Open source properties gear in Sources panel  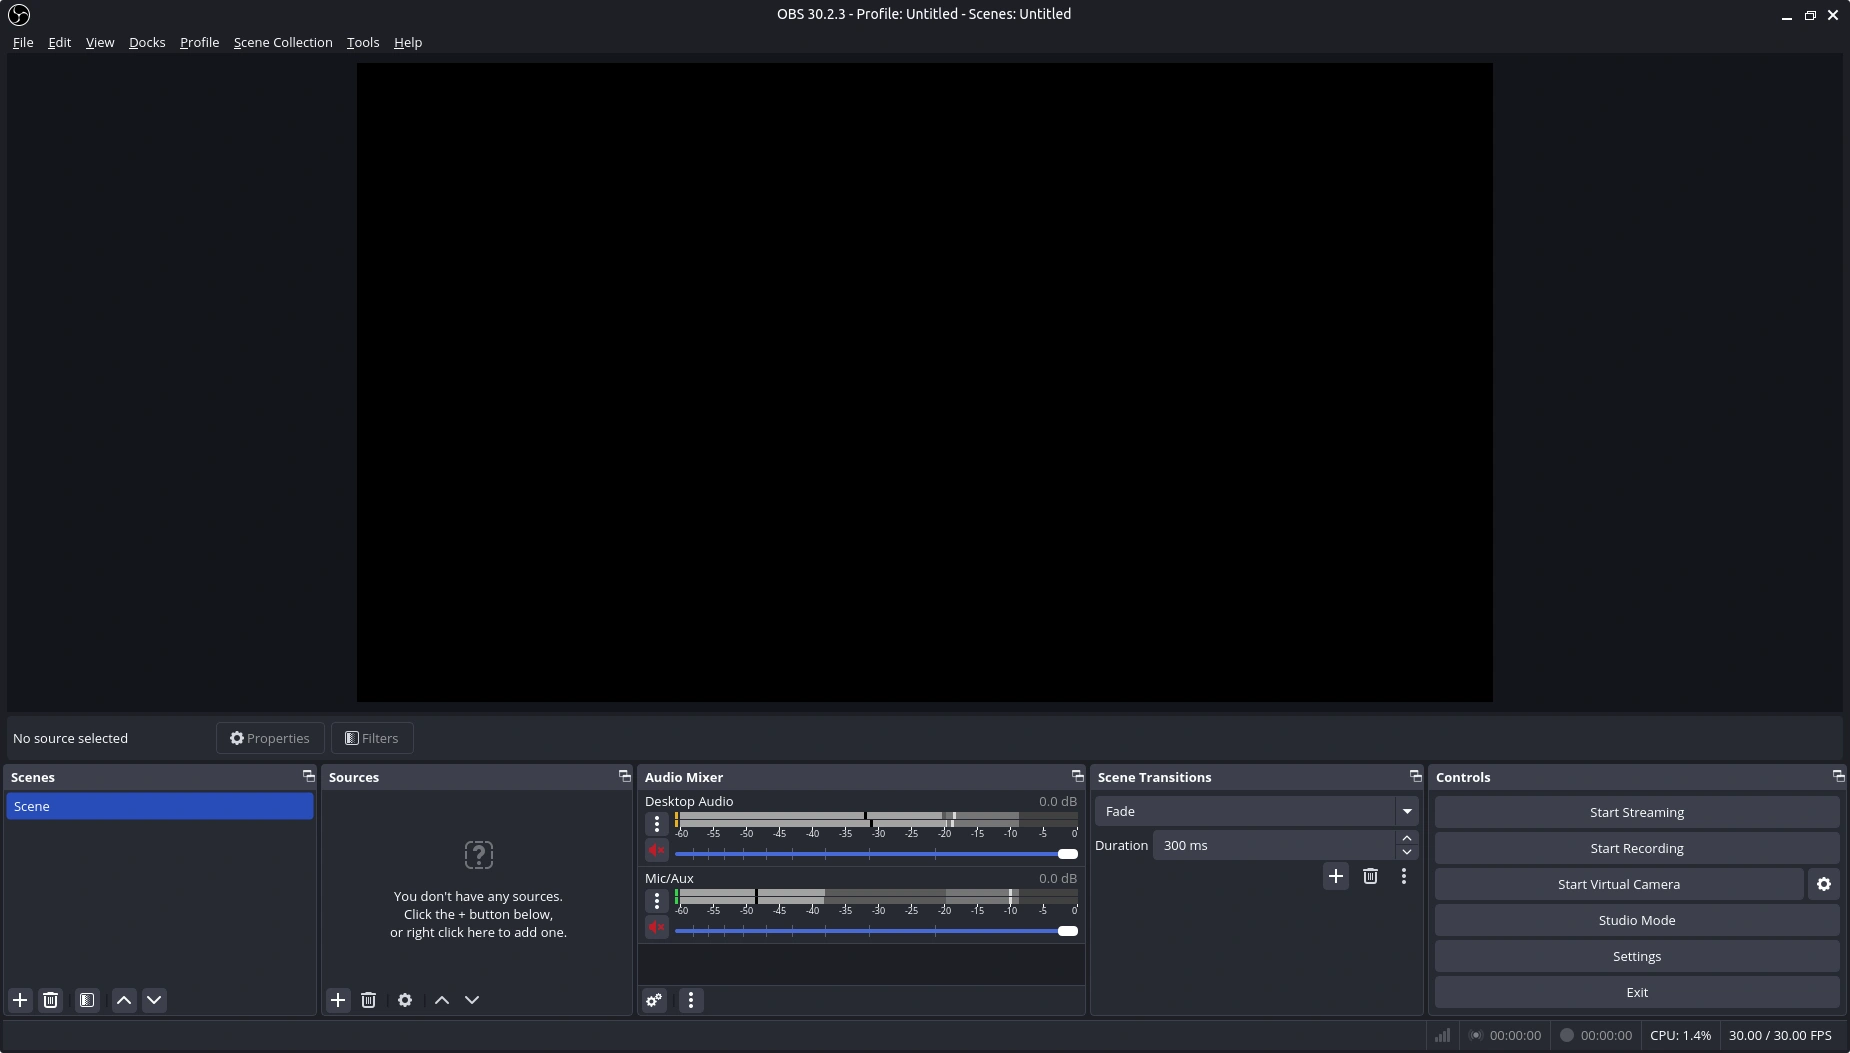(405, 1000)
